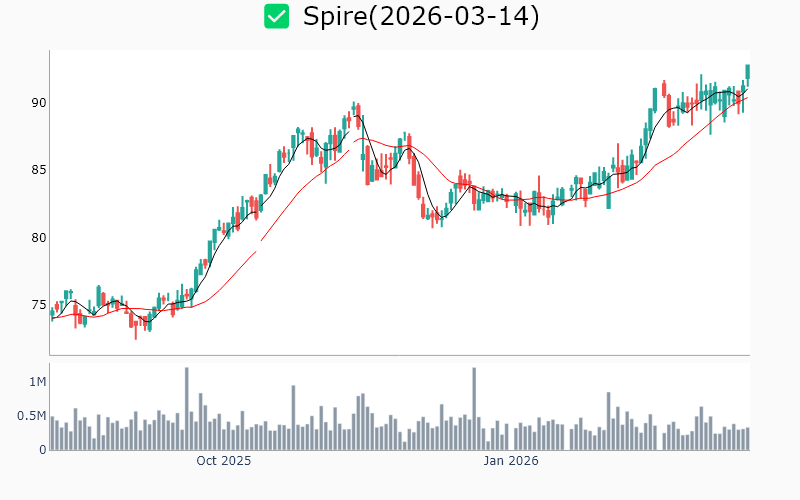Click the green checkmark icon beside Spire
Image resolution: width=800 pixels, height=500 pixels.
(276, 17)
